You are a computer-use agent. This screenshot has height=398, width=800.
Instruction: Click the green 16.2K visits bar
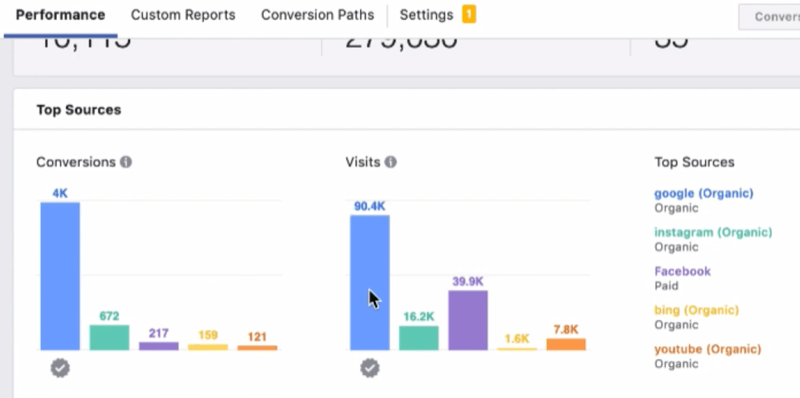tap(418, 338)
